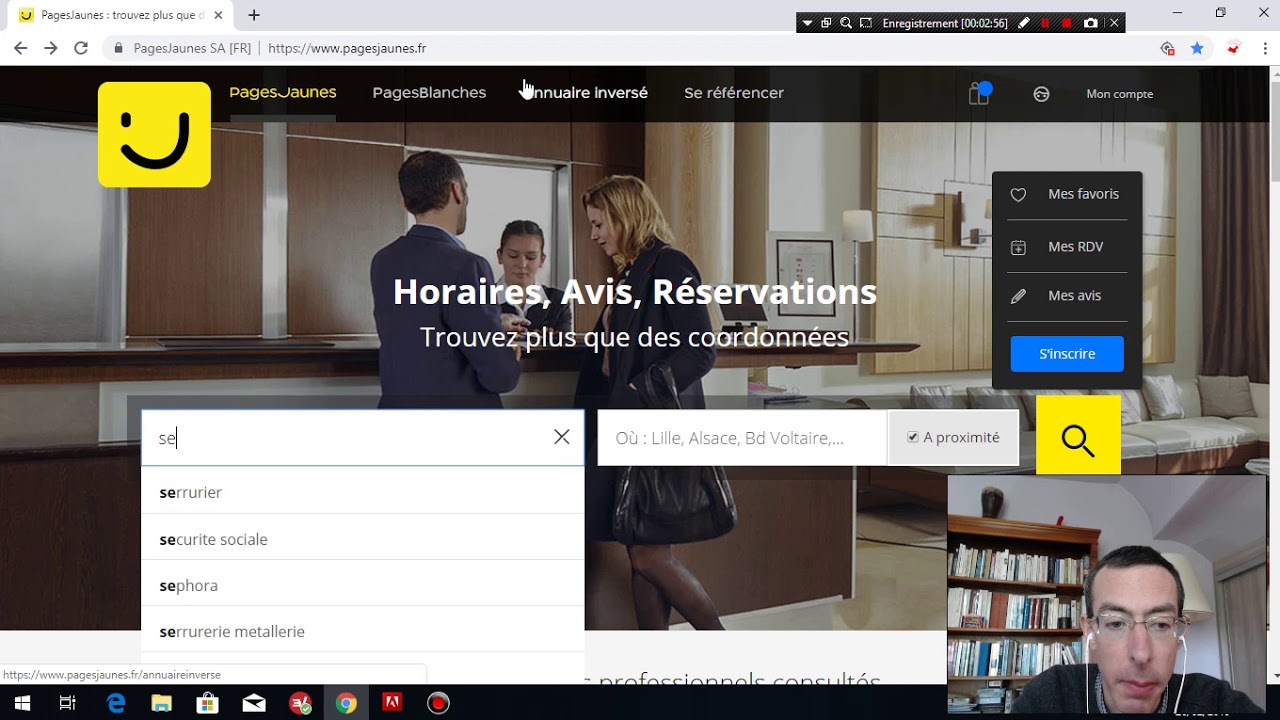1280x720 pixels.
Task: Click the Où location input field
Action: point(742,438)
